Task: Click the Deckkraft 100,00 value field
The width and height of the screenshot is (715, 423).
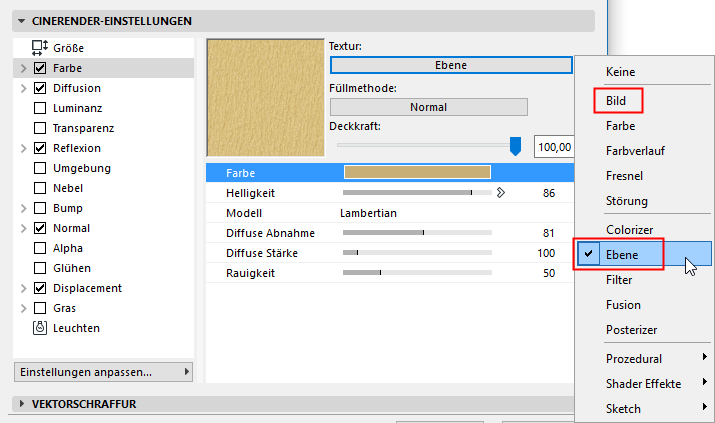Action: point(554,147)
